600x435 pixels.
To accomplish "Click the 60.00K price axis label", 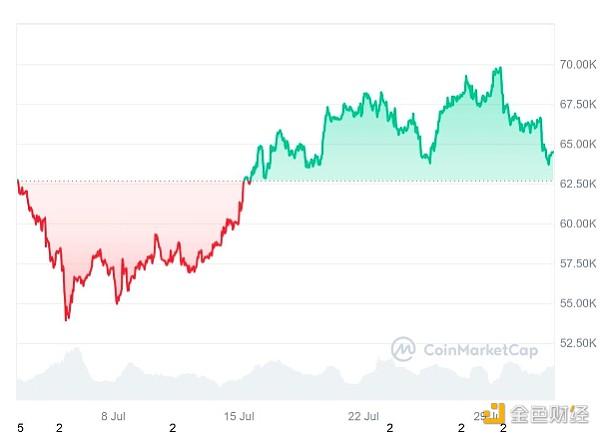I will coord(579,223).
